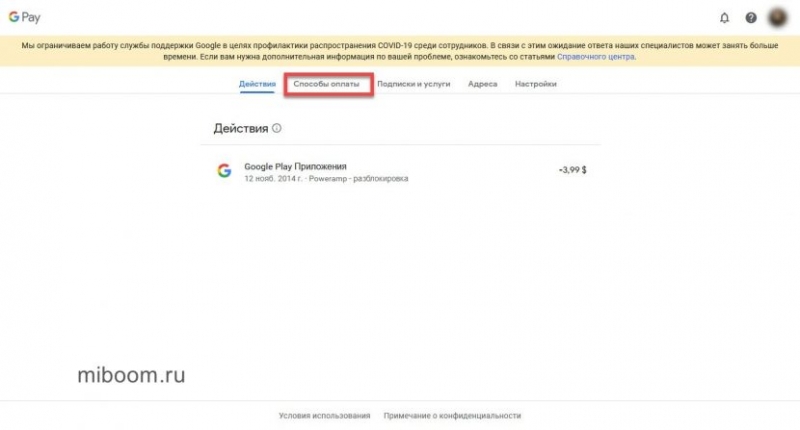Viewport: 800px width, 430px height.
Task: Switch to the Способы оплаты tab
Action: [x=327, y=84]
